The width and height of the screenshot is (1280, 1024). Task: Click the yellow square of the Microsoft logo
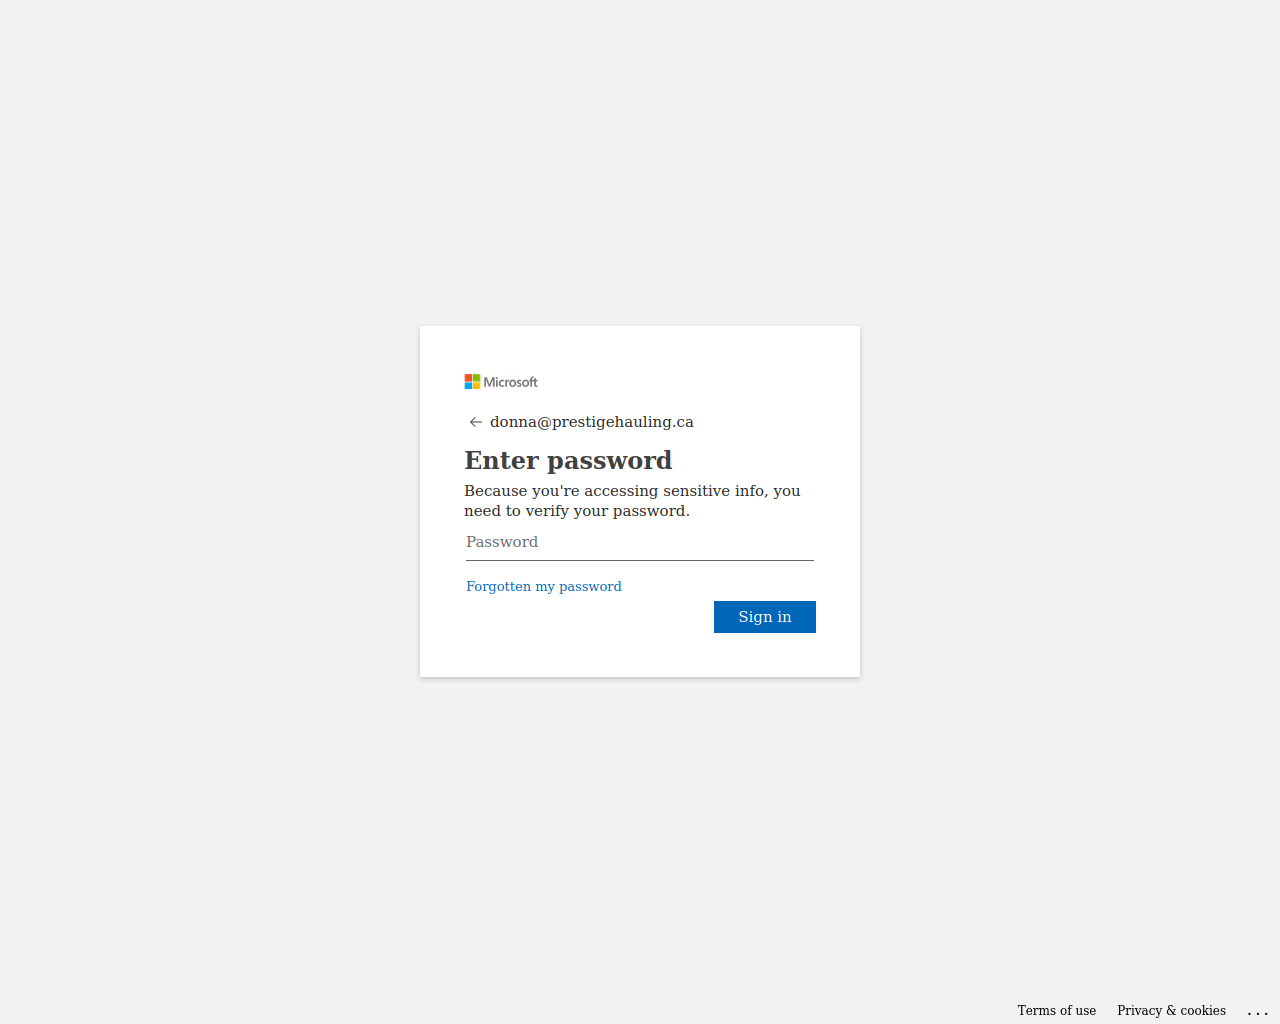pyautogui.click(x=476, y=386)
